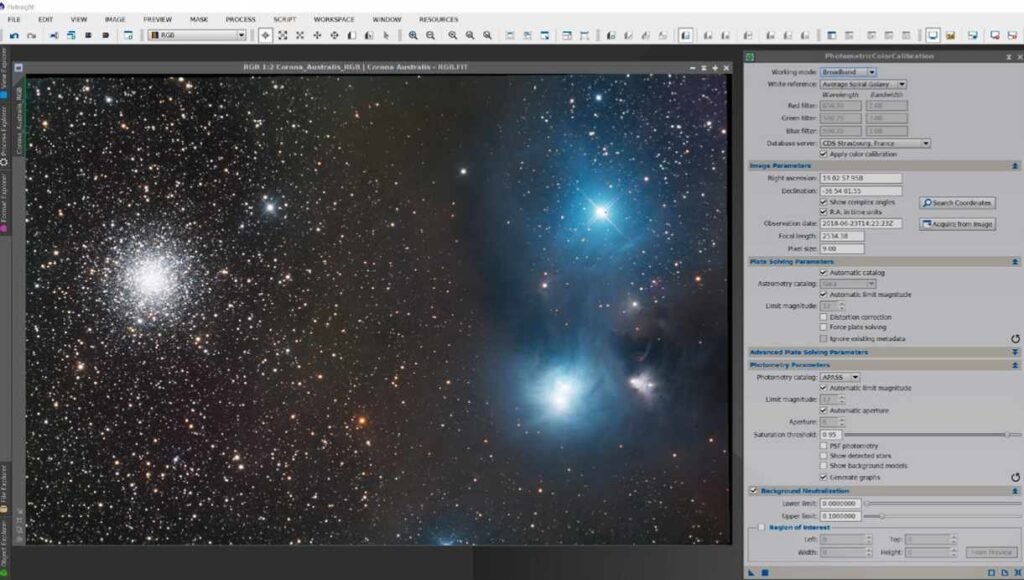The width and height of the screenshot is (1024, 580).
Task: Enable Show detected stars checkbox
Action: pos(823,456)
